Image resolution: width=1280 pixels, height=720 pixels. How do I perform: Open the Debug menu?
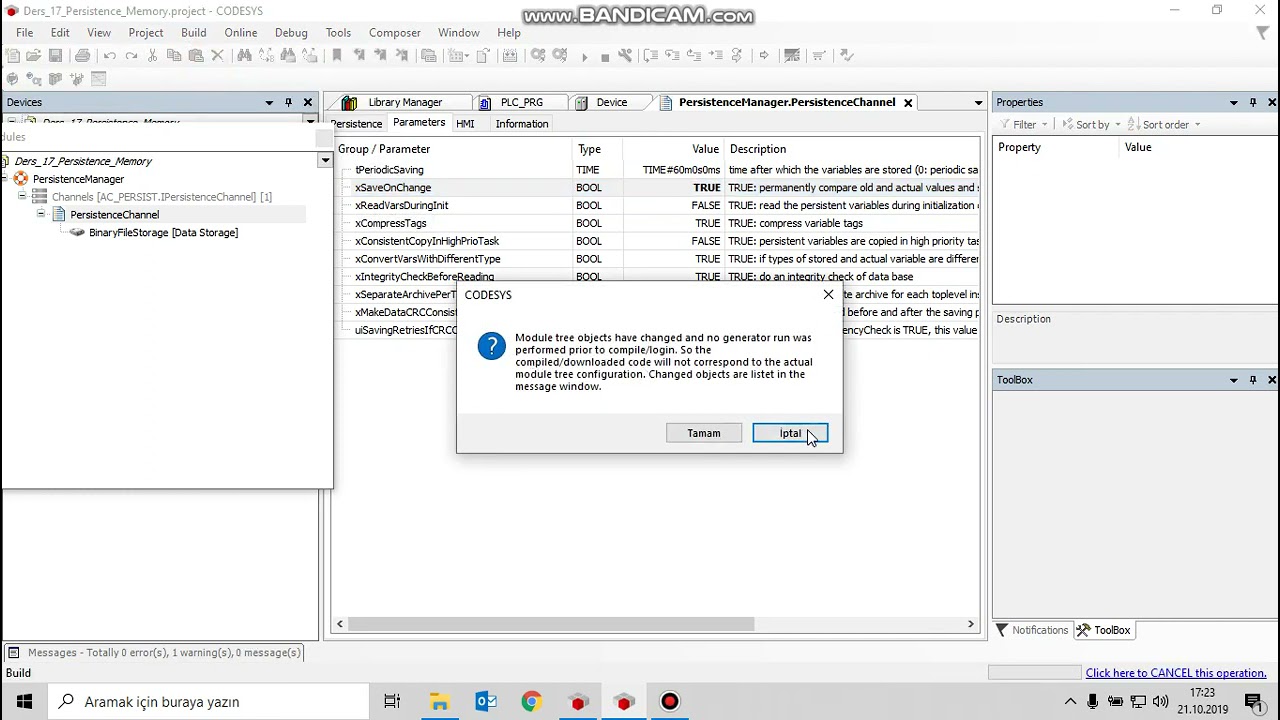tap(291, 33)
